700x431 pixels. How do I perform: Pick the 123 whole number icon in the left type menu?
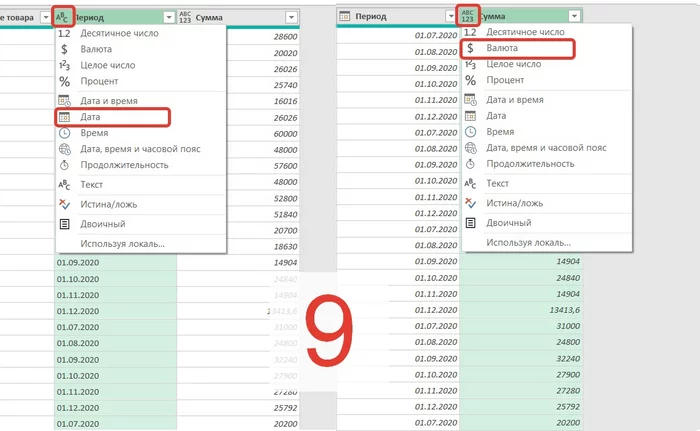click(x=64, y=65)
